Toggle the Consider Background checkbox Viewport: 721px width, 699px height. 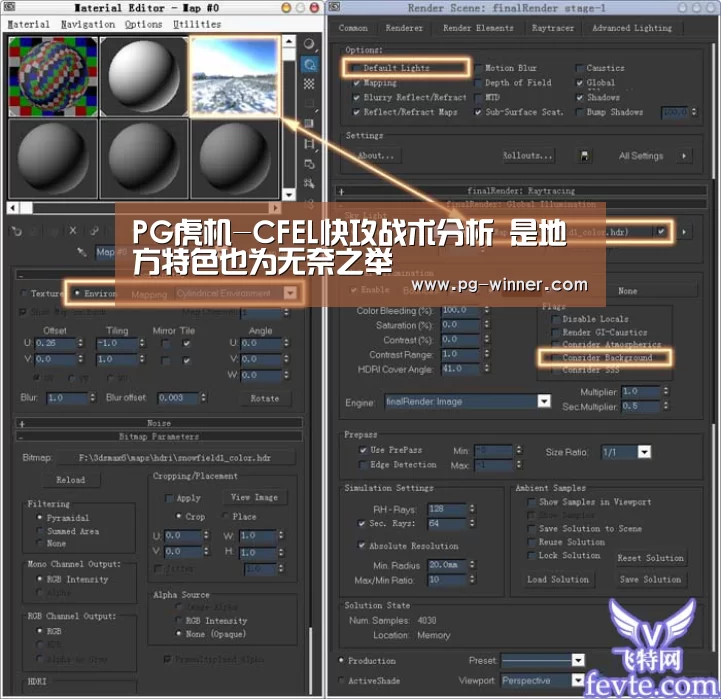tap(555, 358)
